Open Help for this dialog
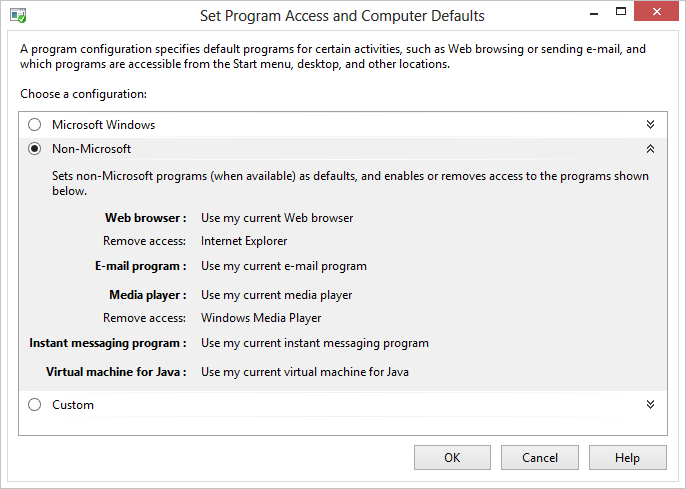686x489 pixels. (627, 457)
